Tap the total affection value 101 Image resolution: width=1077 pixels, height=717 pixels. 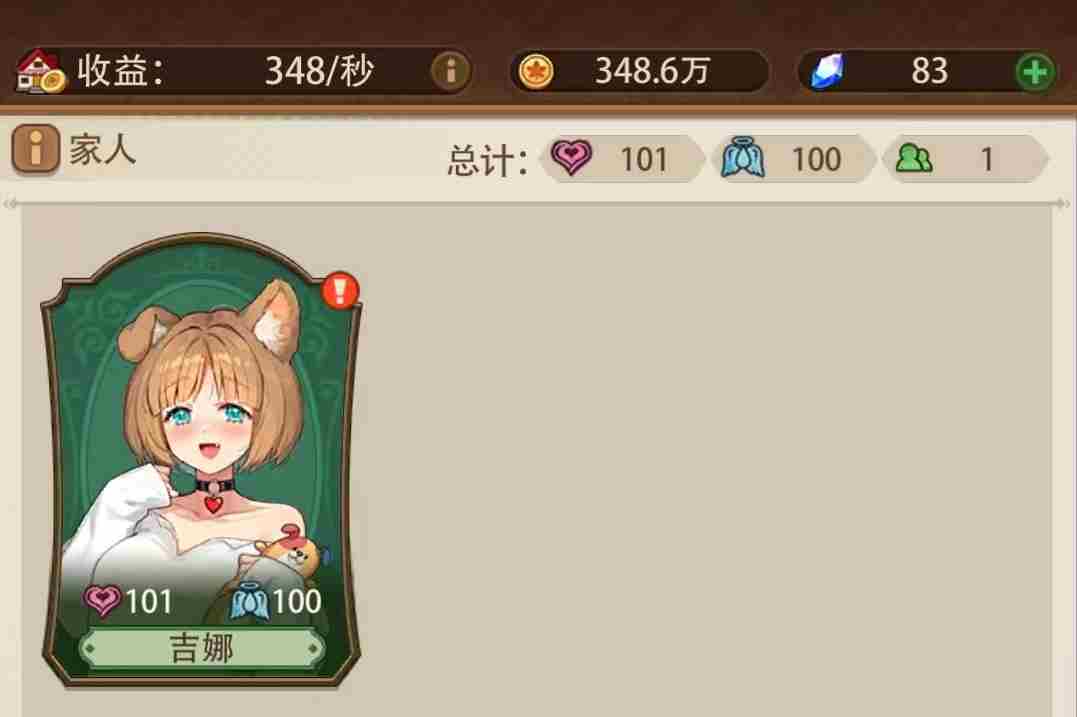(644, 159)
